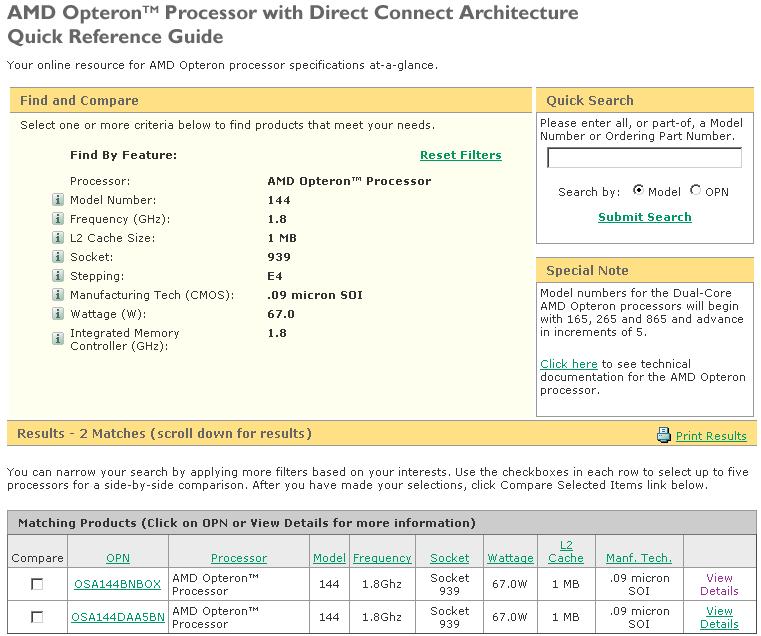Click the 'E4' stepping value
This screenshot has height=636, width=761.
275,276
